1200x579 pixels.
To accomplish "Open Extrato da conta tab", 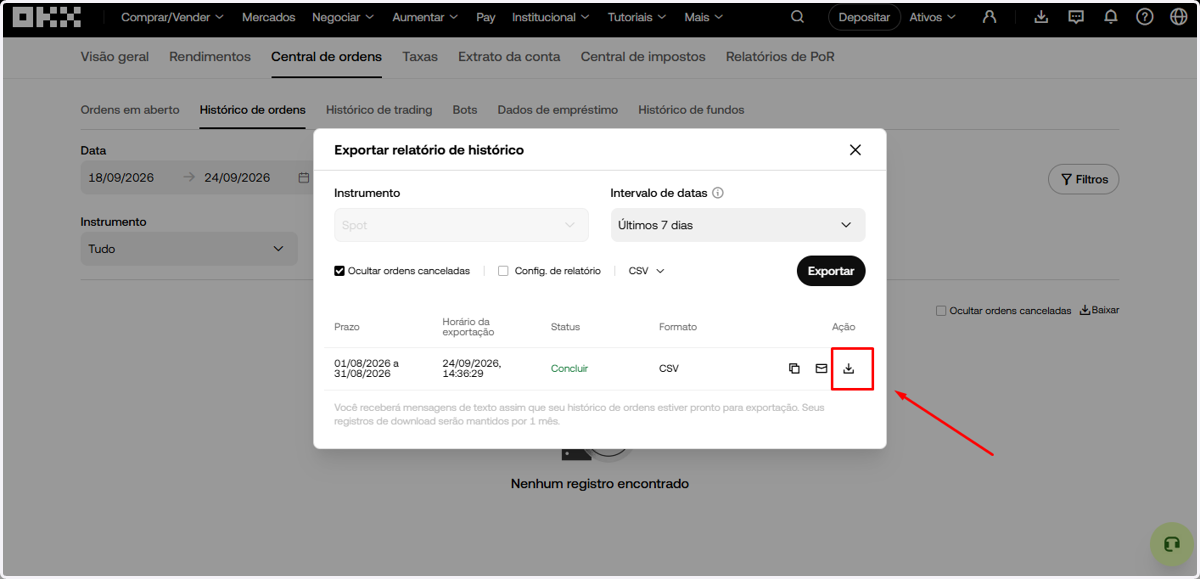I will pyautogui.click(x=509, y=57).
